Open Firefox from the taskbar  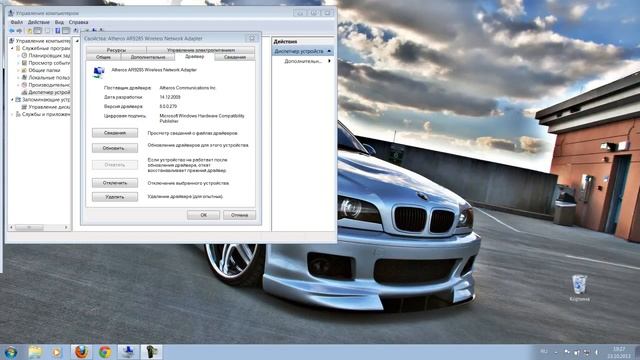(81, 352)
